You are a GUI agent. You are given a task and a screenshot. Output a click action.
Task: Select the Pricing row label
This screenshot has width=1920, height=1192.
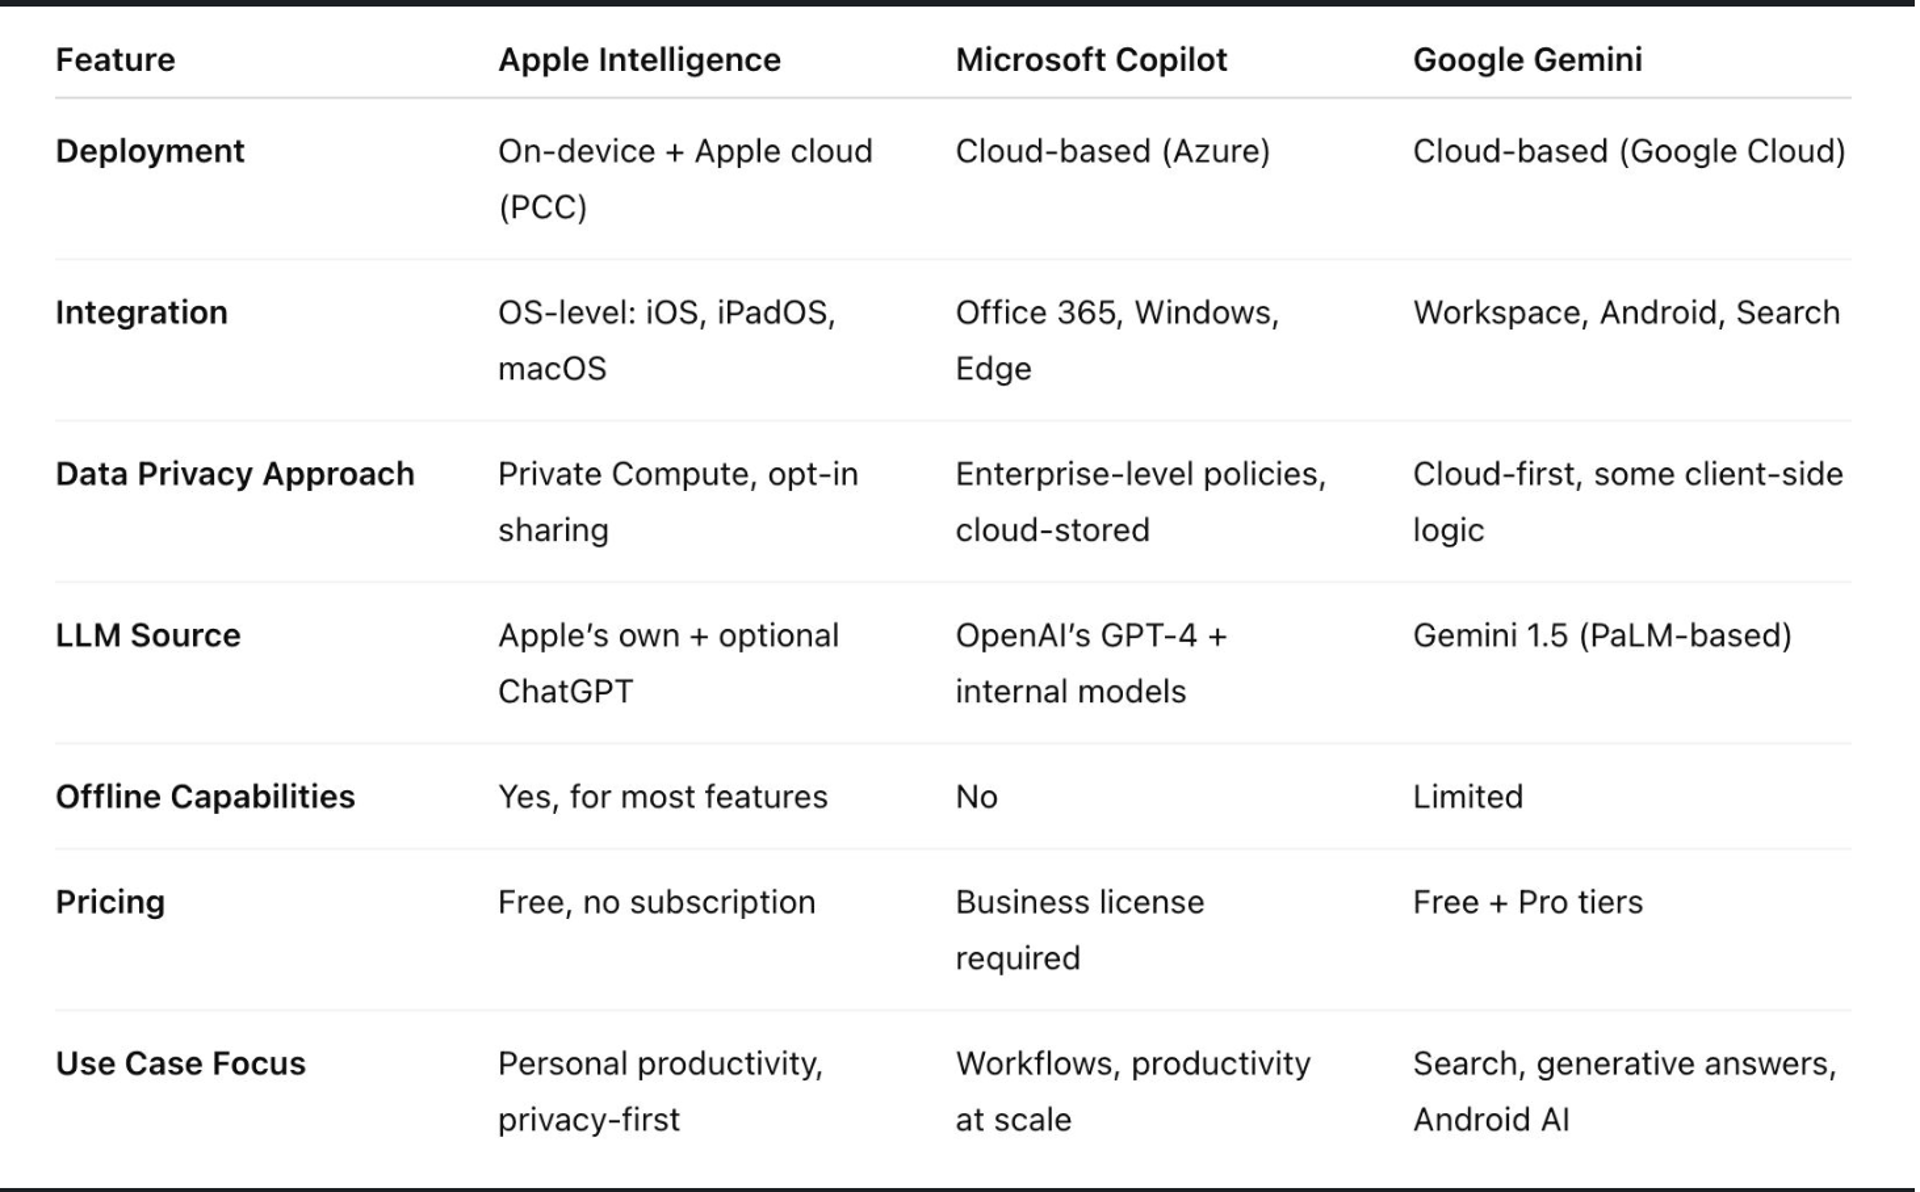pyautogui.click(x=110, y=902)
